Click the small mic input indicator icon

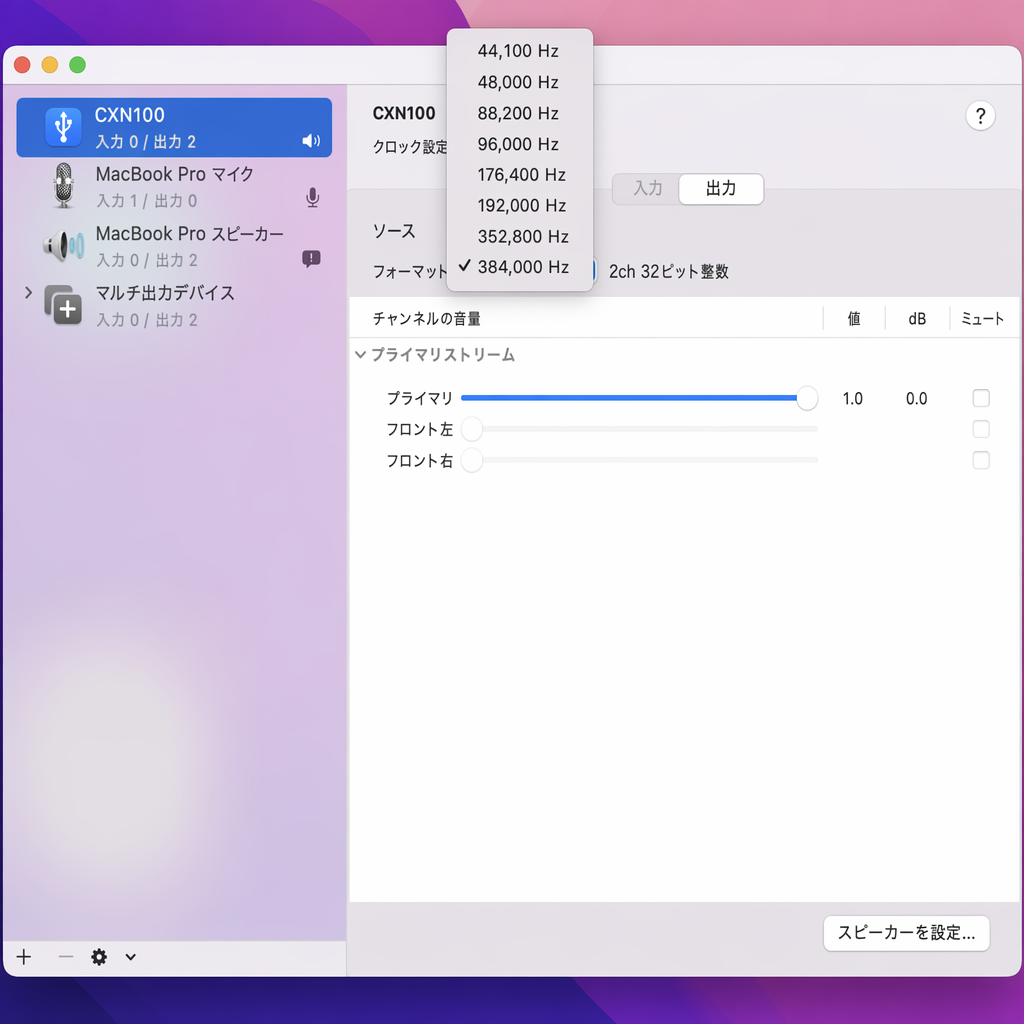312,197
